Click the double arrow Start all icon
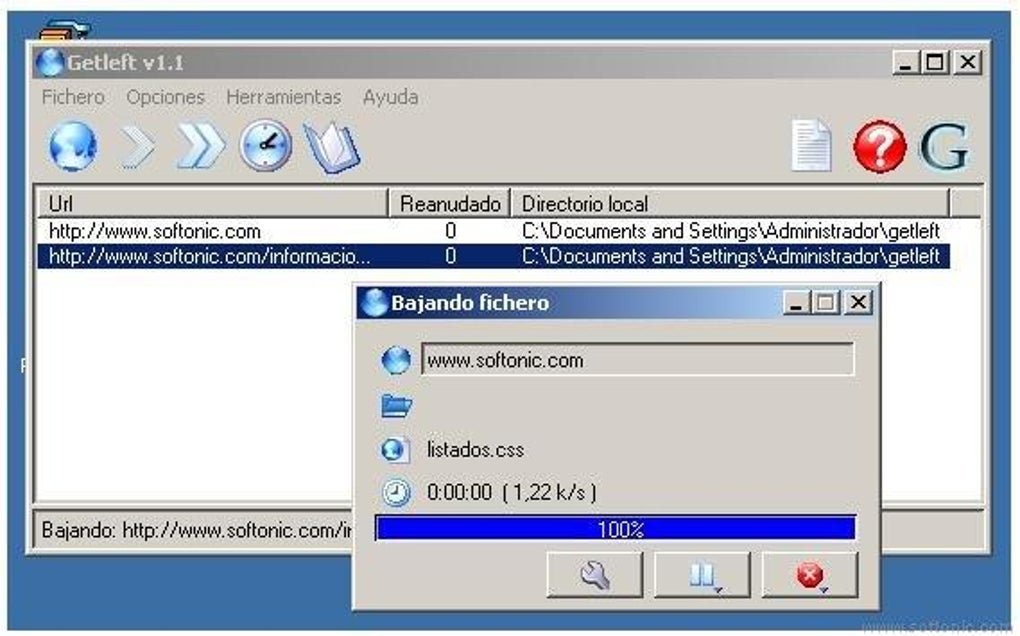The width and height of the screenshot is (1020, 636). (x=201, y=146)
